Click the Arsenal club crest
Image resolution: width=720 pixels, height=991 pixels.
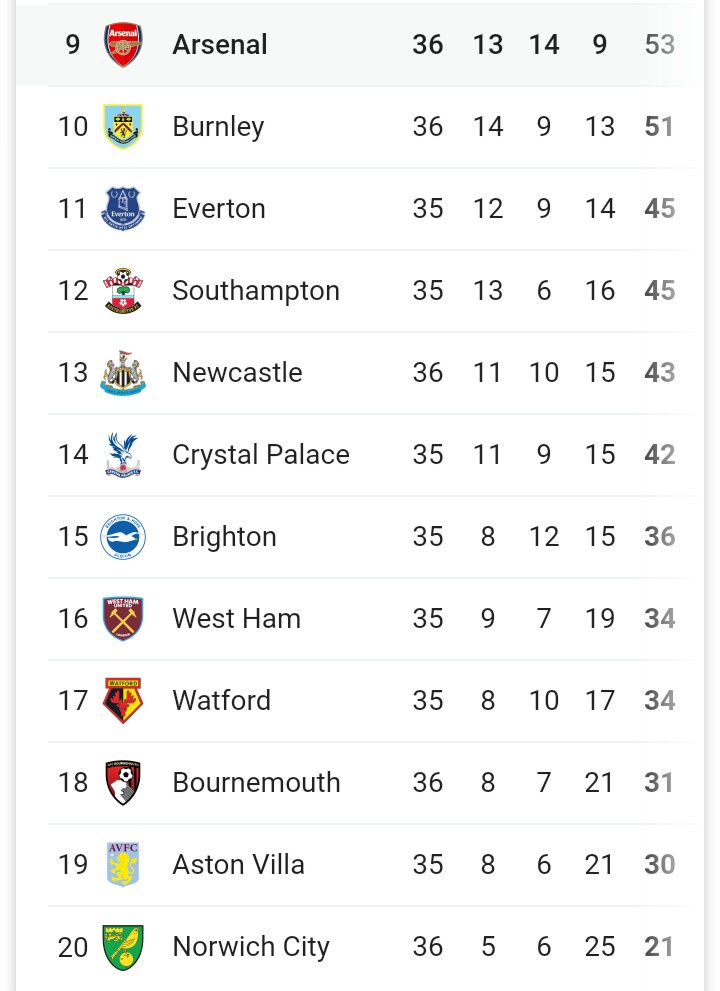point(123,45)
